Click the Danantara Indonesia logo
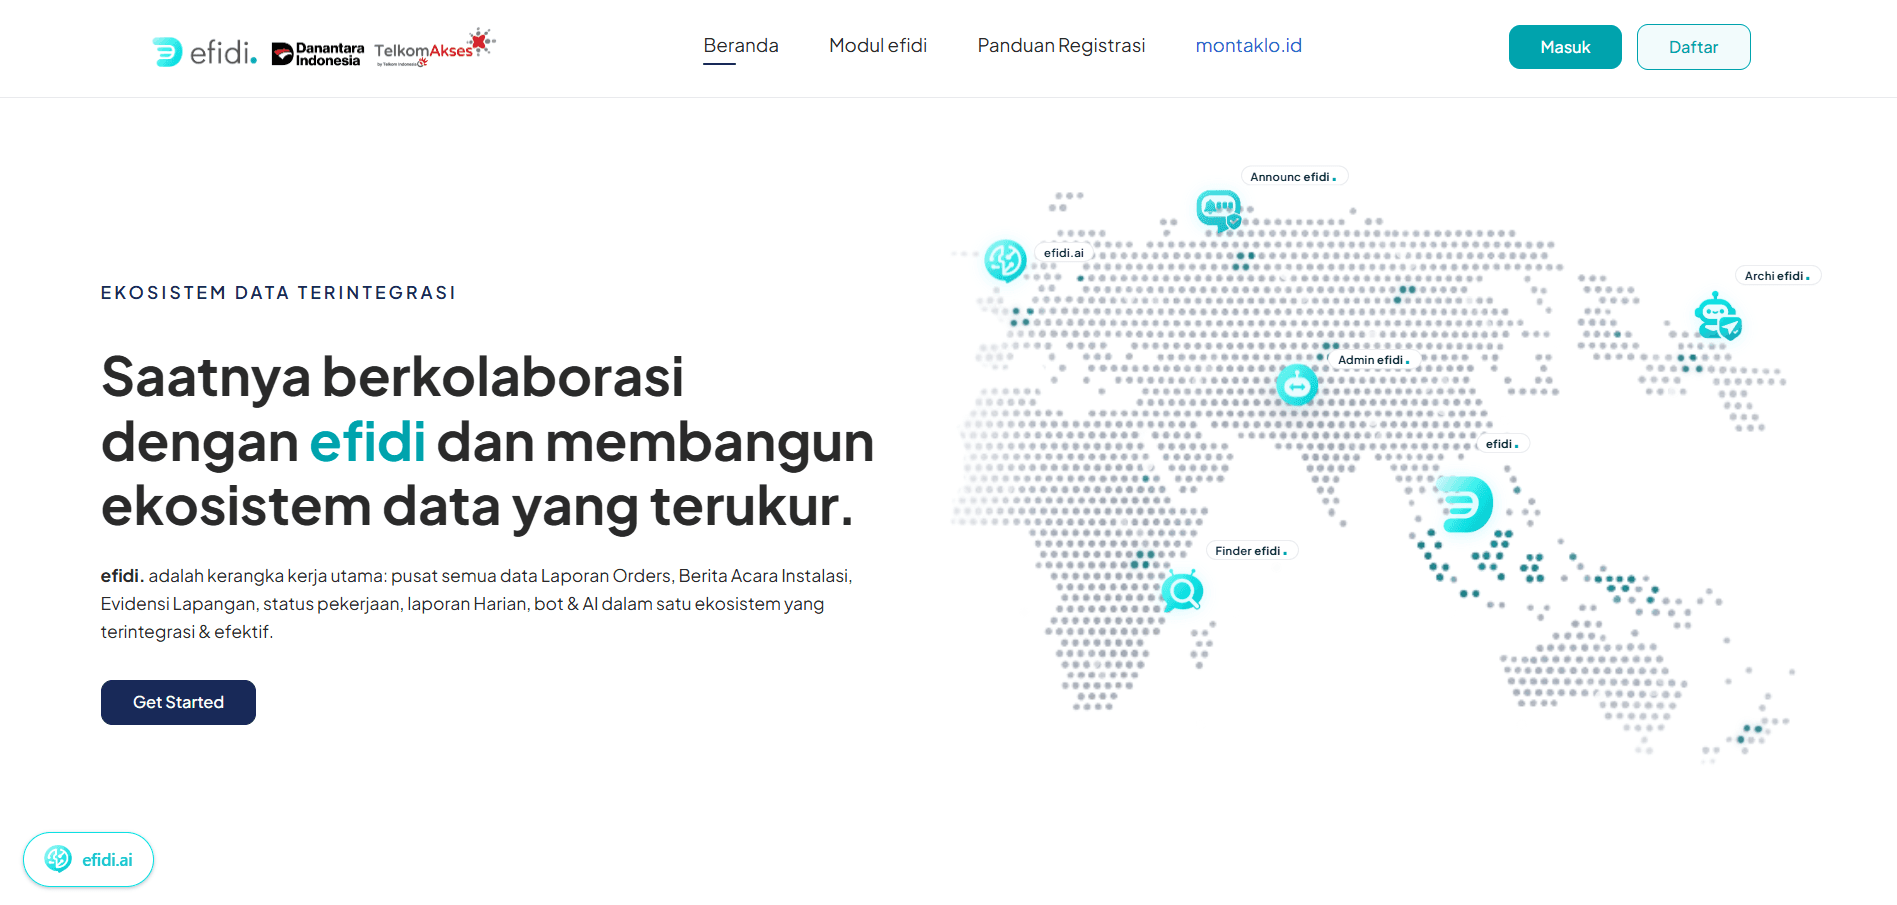The height and width of the screenshot is (905, 1897). (x=318, y=54)
